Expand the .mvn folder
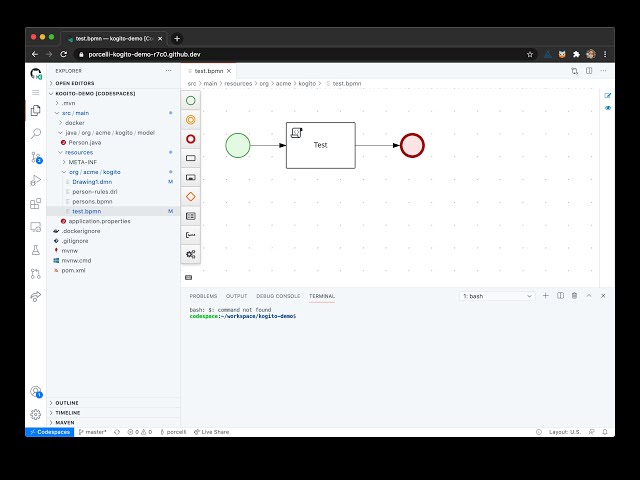640x480 pixels. click(113, 103)
